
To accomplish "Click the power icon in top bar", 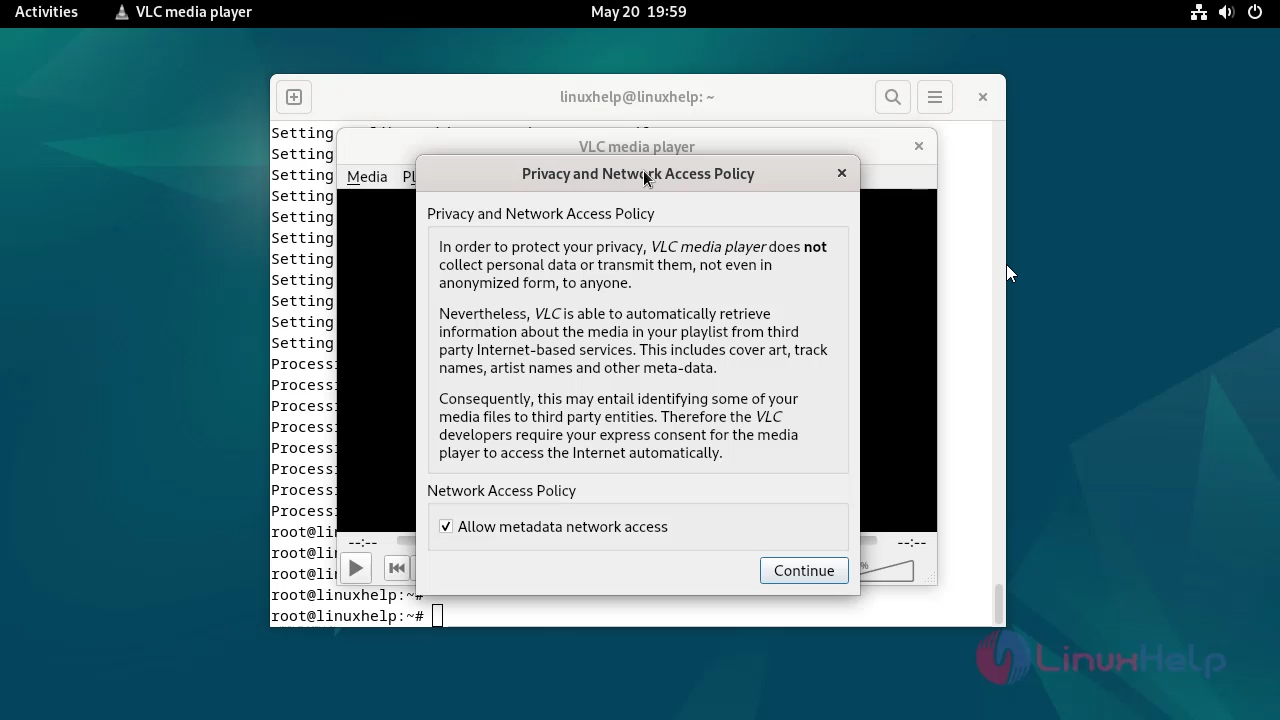I will point(1255,12).
